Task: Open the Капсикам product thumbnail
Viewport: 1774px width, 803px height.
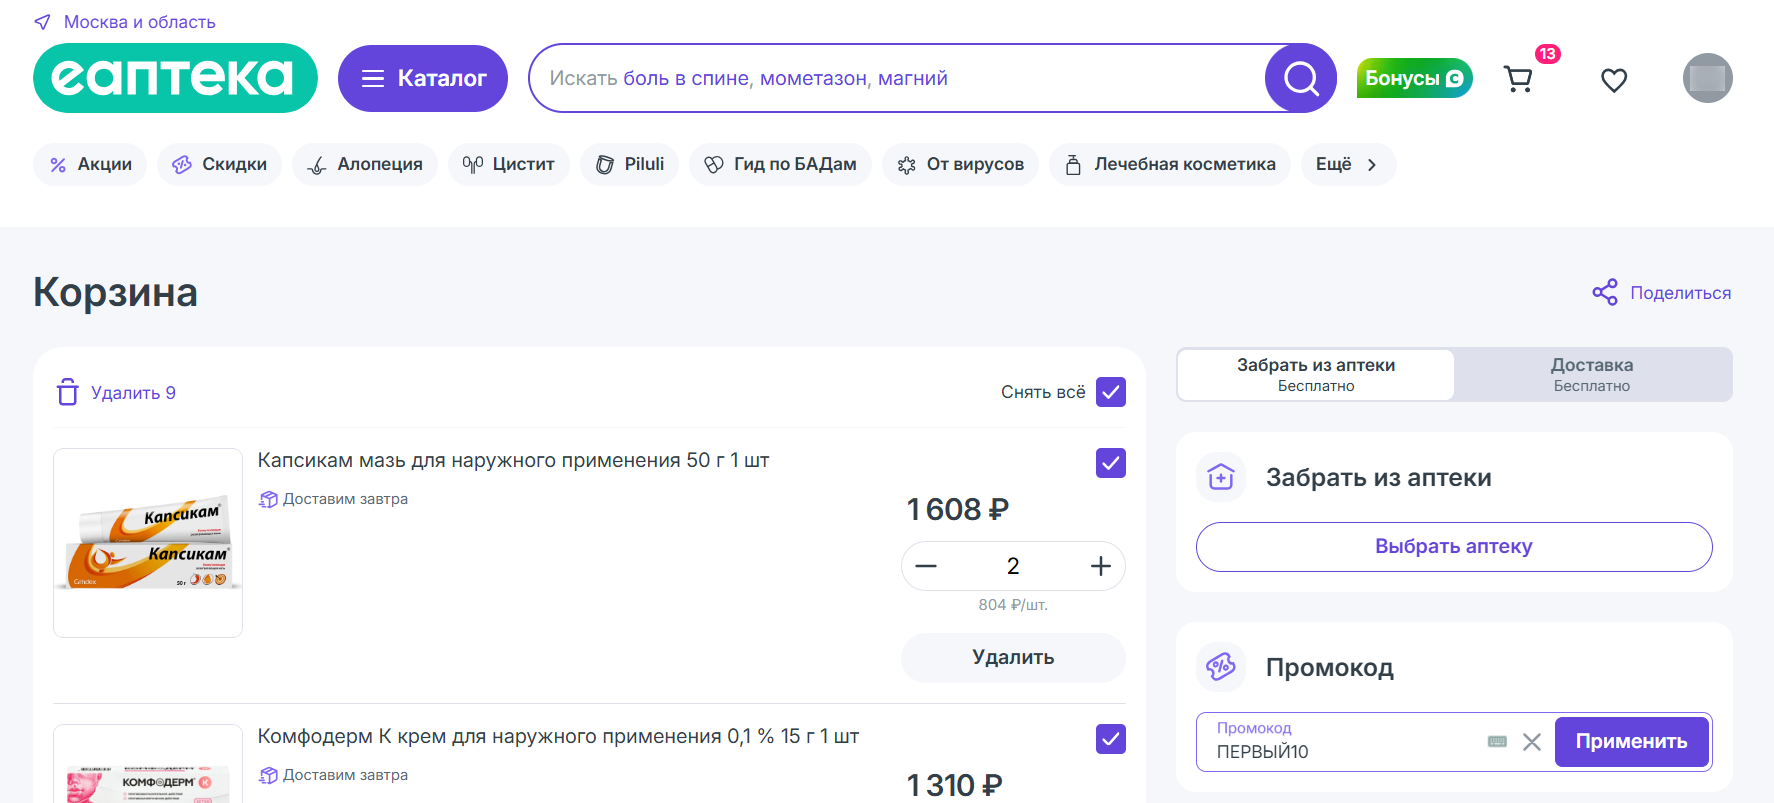Action: pos(148,543)
